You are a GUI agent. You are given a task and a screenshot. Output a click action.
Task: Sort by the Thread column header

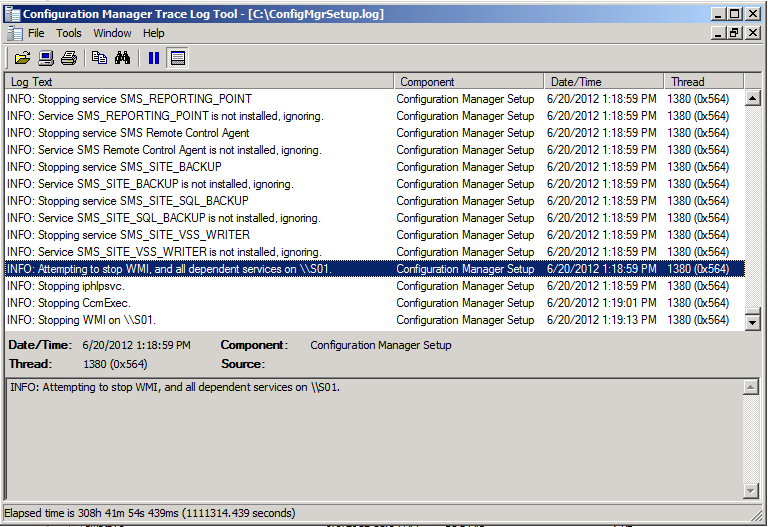coord(704,82)
